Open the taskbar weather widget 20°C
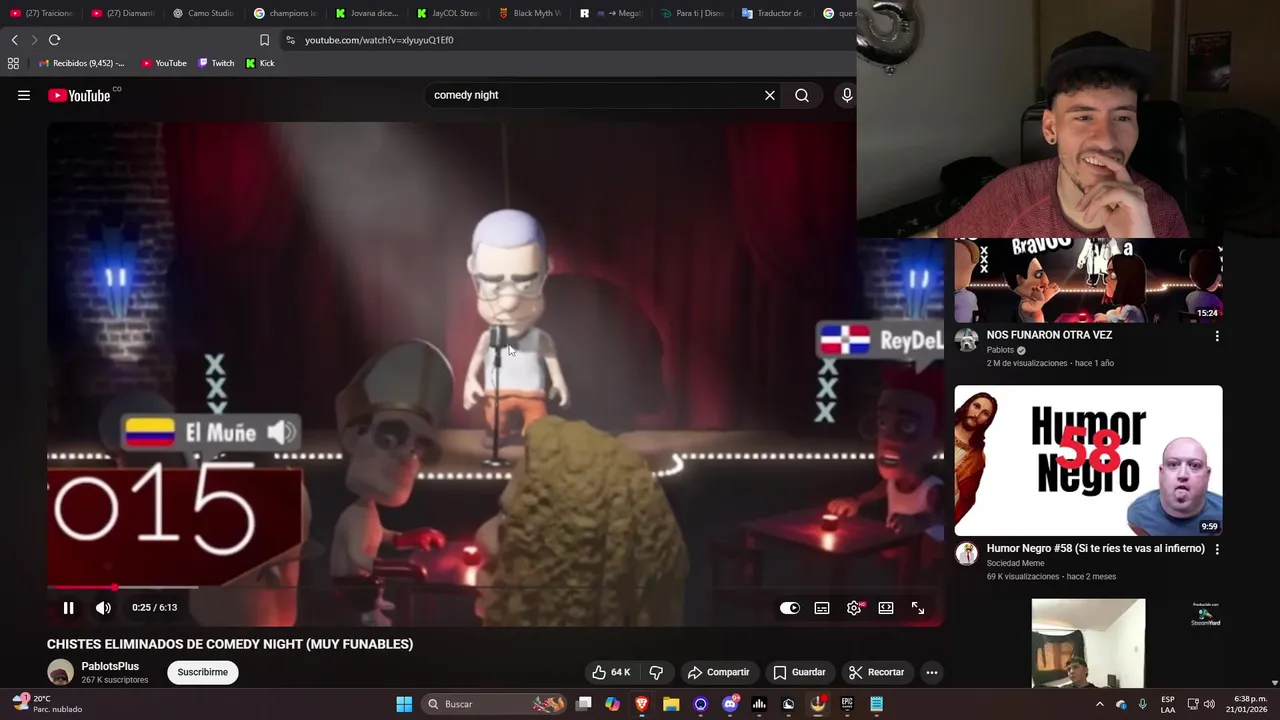This screenshot has height=720, width=1280. click(x=48, y=704)
